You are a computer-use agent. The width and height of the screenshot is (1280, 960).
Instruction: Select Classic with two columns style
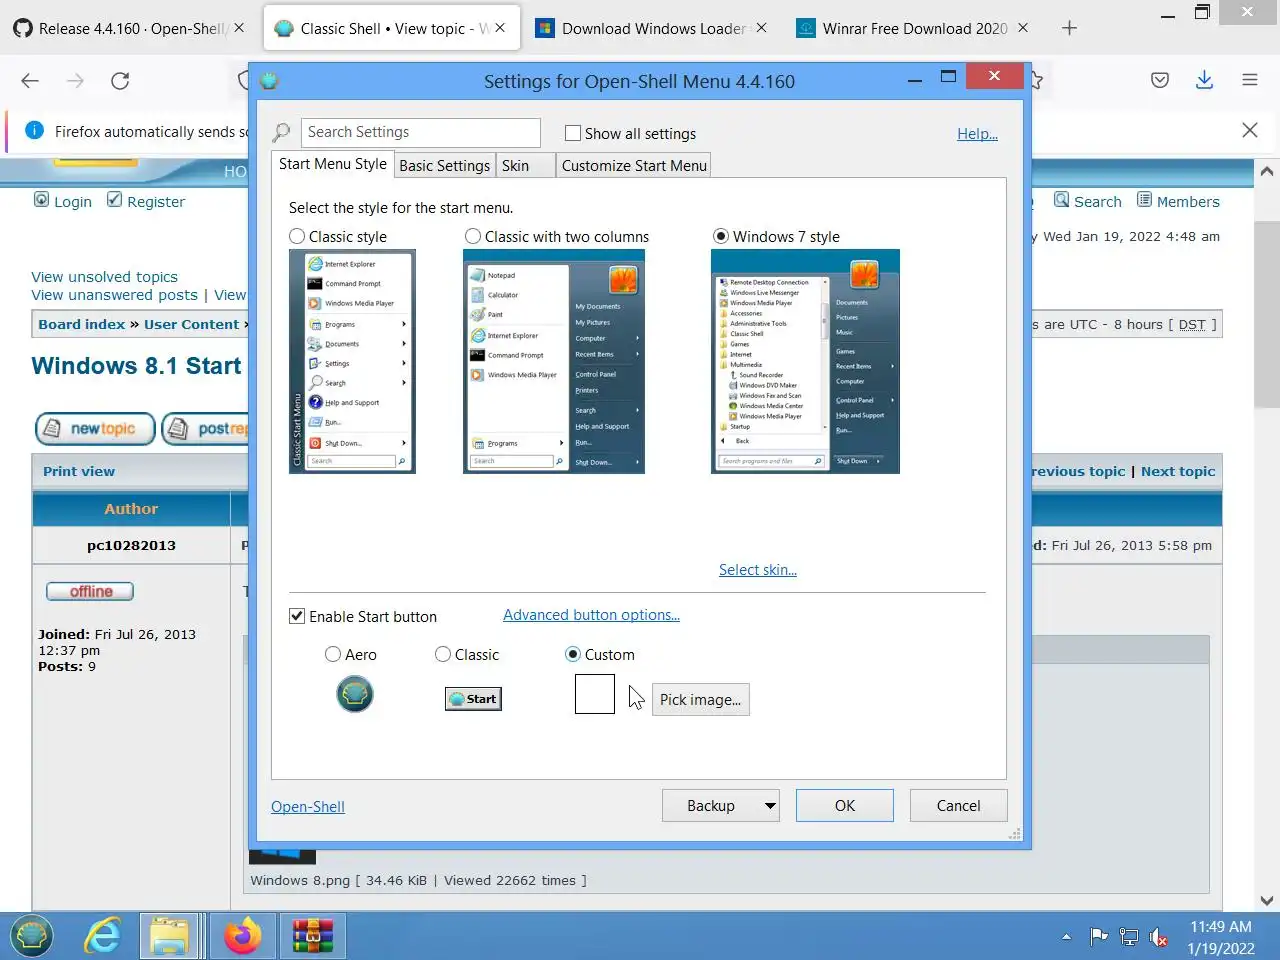(x=473, y=236)
